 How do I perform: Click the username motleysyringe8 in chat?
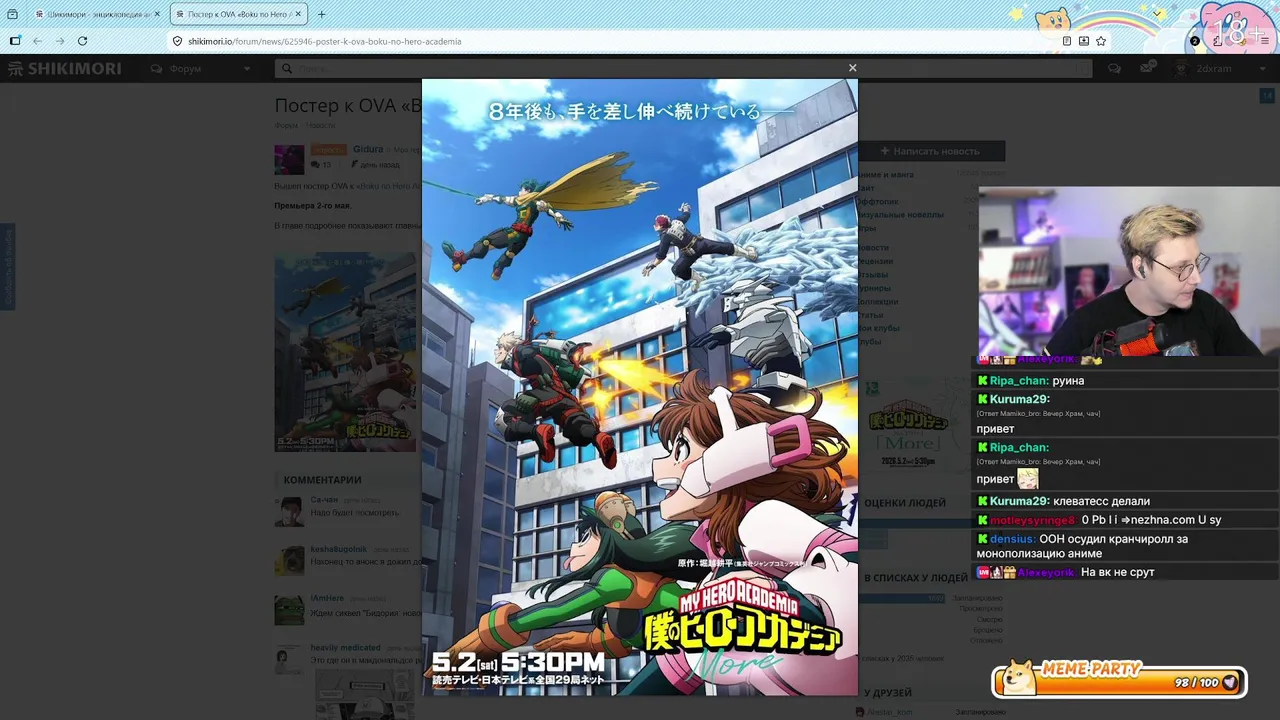coord(1033,520)
